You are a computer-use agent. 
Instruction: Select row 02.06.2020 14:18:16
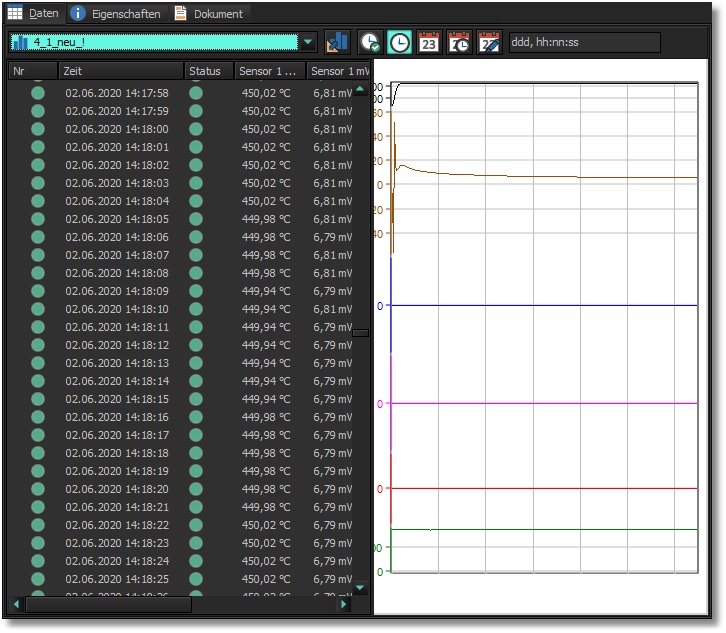pos(181,417)
